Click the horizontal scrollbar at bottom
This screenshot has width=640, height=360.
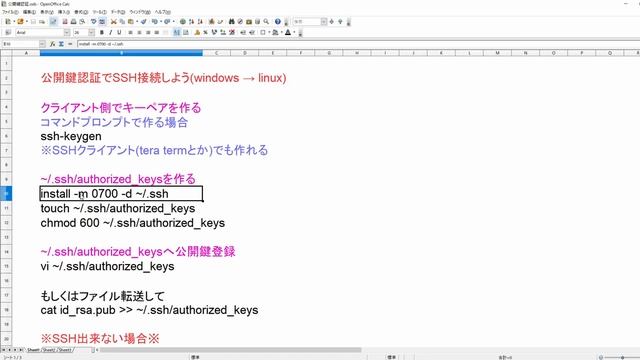[x=231, y=350]
